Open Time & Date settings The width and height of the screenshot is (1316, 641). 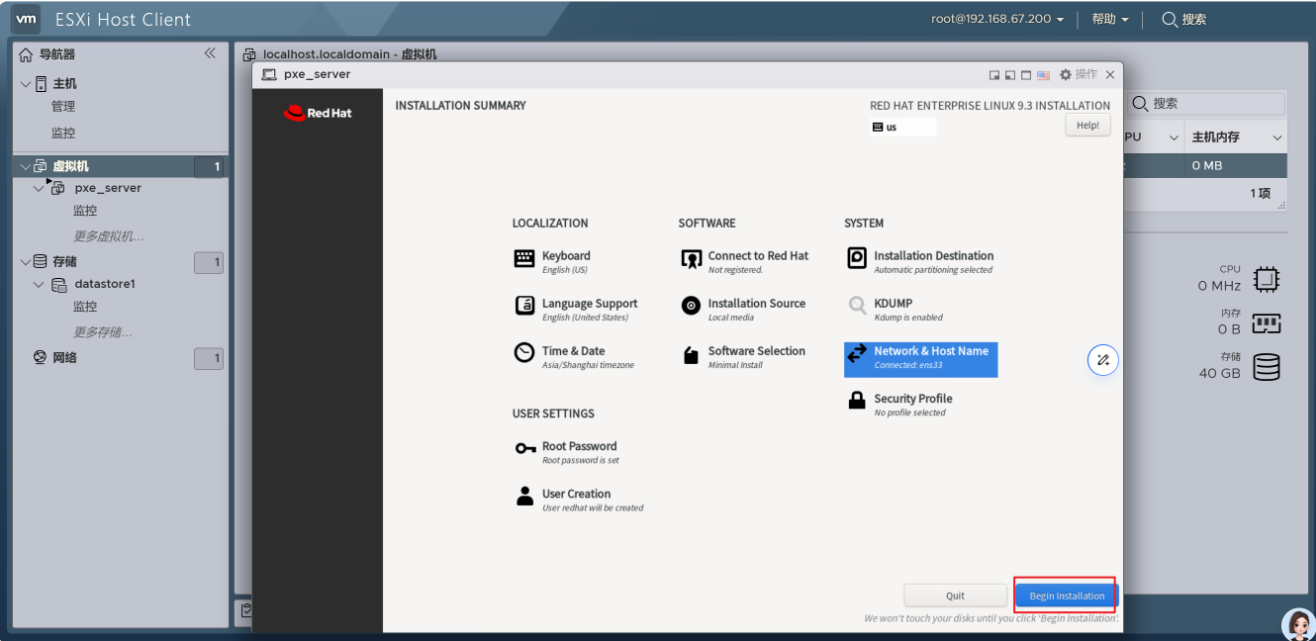click(x=574, y=357)
